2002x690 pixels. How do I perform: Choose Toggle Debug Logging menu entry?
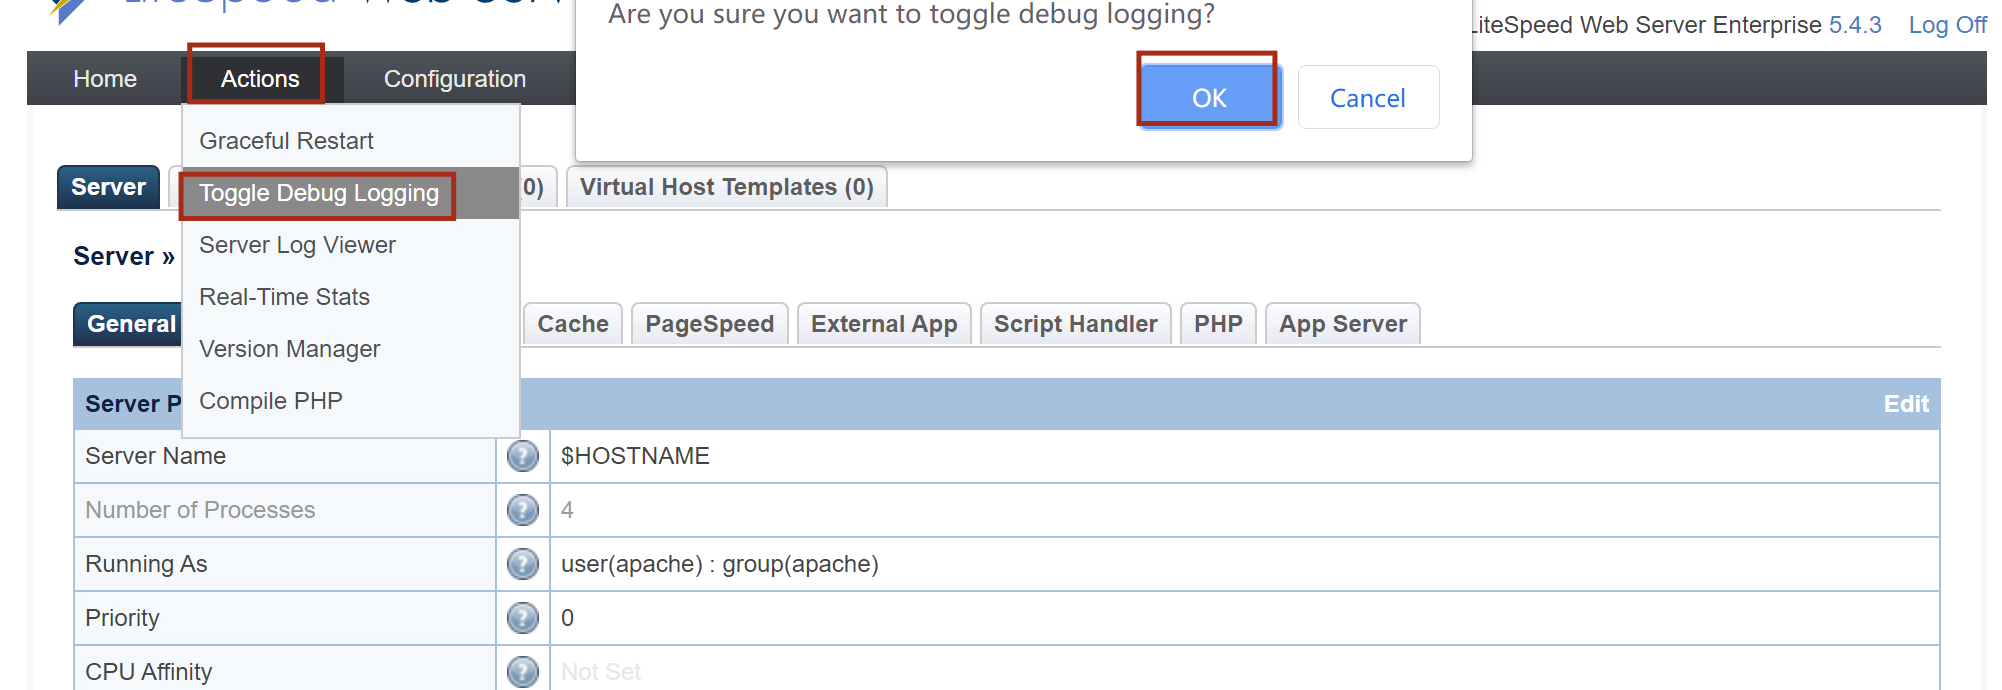318,193
